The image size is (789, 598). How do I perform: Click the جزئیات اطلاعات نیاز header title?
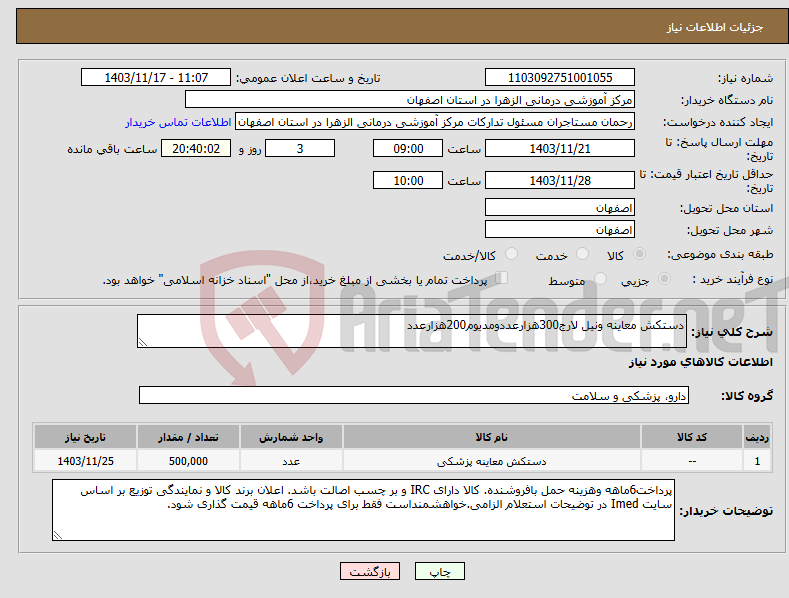pos(715,27)
